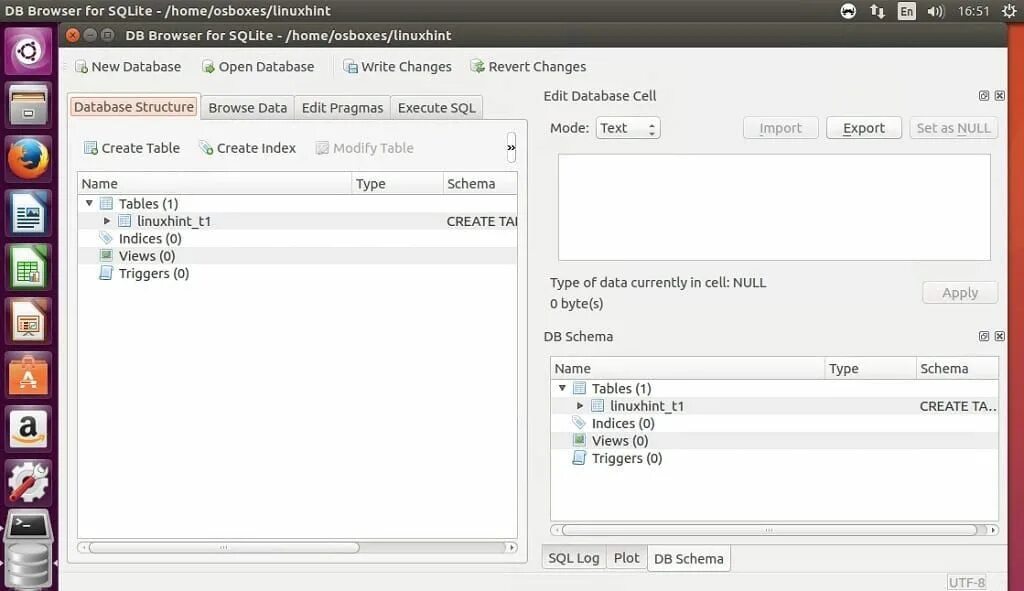Open the Mode Text dropdown

coord(628,128)
